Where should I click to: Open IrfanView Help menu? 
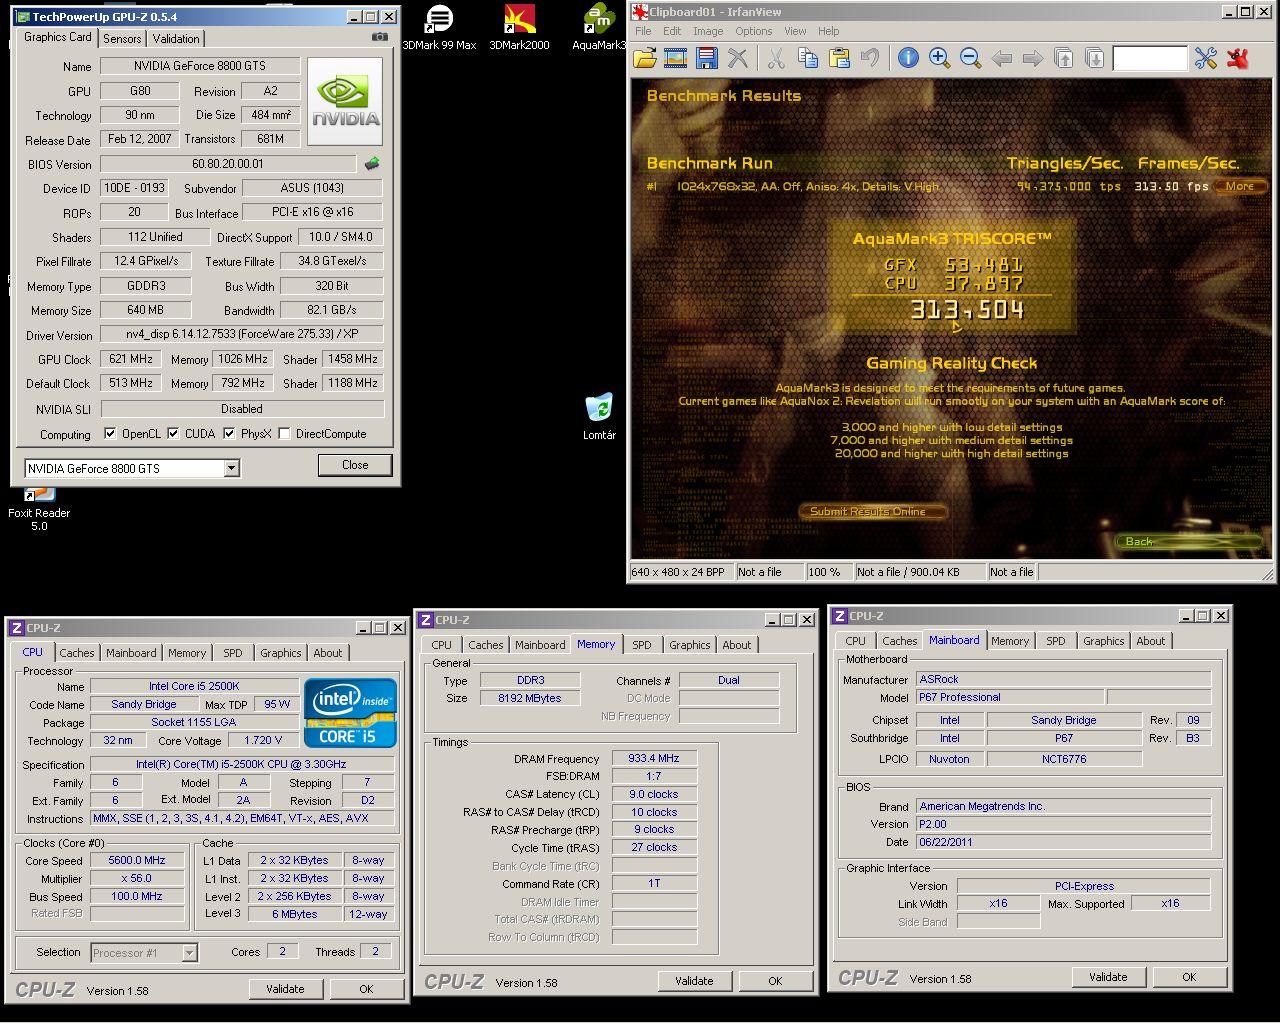click(x=829, y=31)
